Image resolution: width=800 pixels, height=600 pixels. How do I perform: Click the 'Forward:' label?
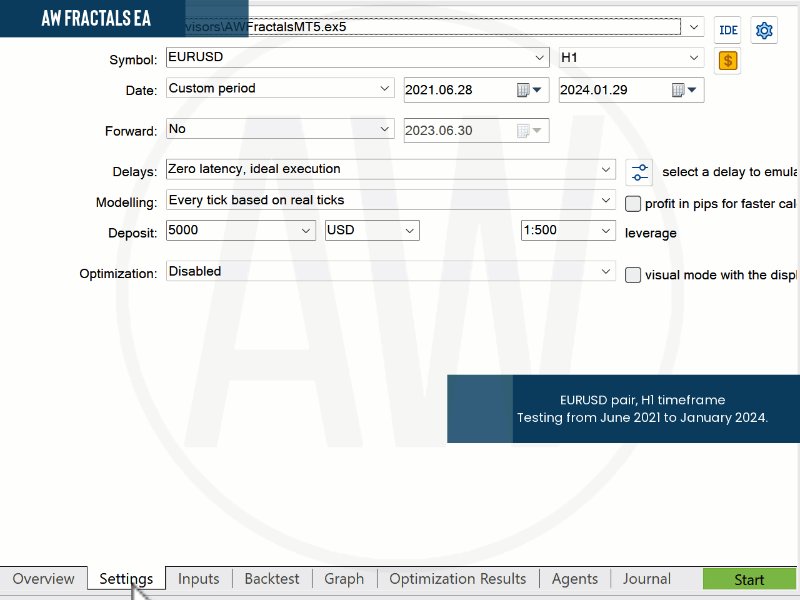pyautogui.click(x=131, y=131)
